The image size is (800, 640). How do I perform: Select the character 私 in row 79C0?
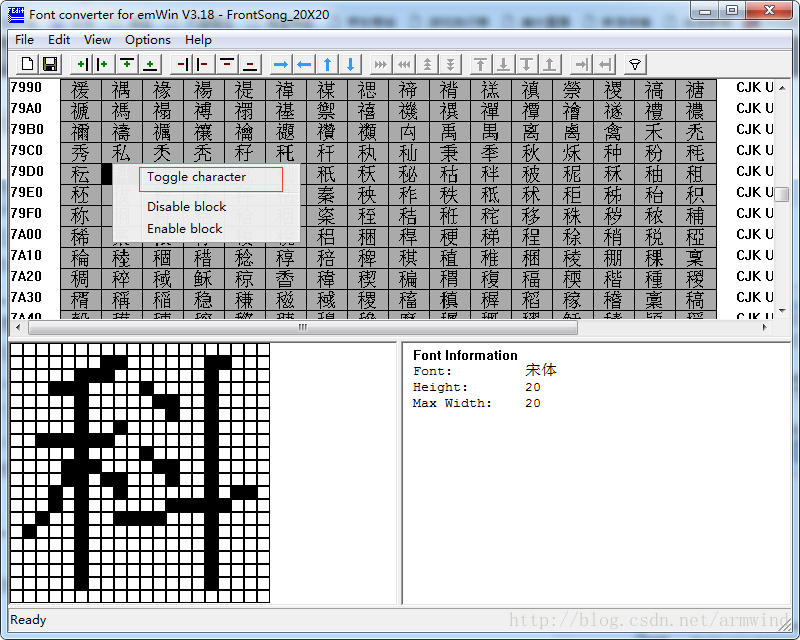point(121,153)
